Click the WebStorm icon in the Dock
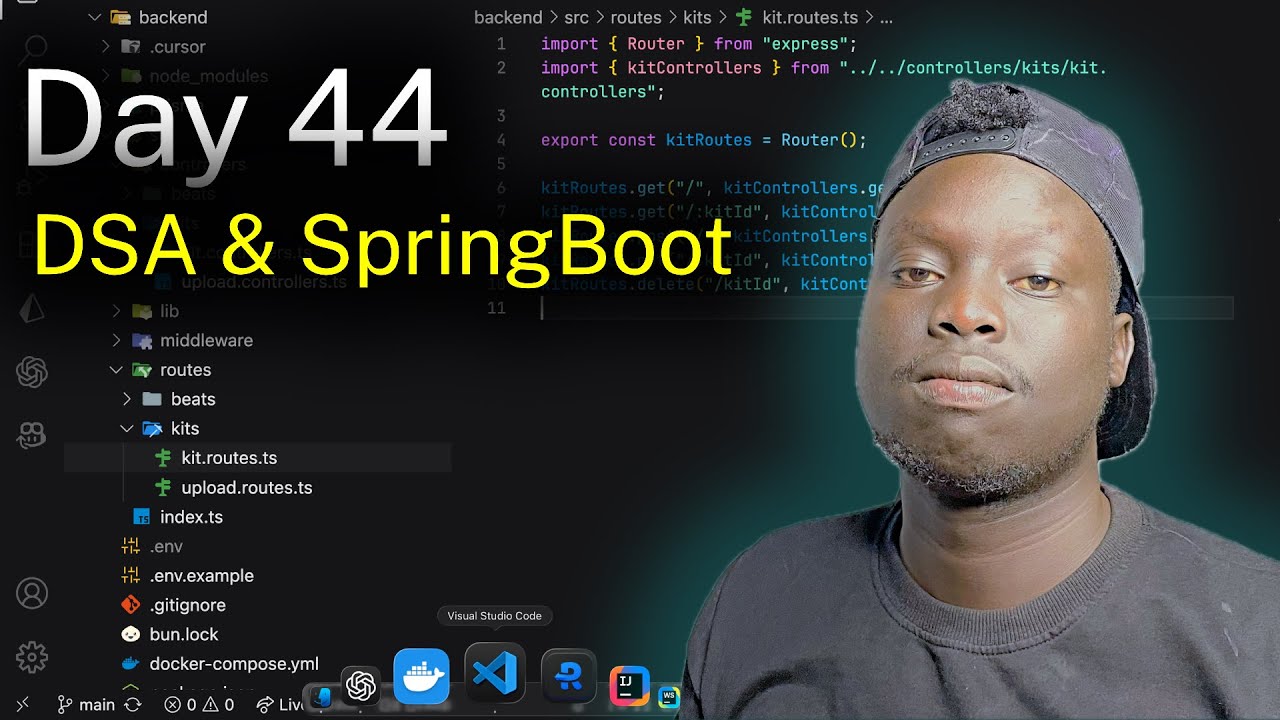The height and width of the screenshot is (720, 1280). 669,697
